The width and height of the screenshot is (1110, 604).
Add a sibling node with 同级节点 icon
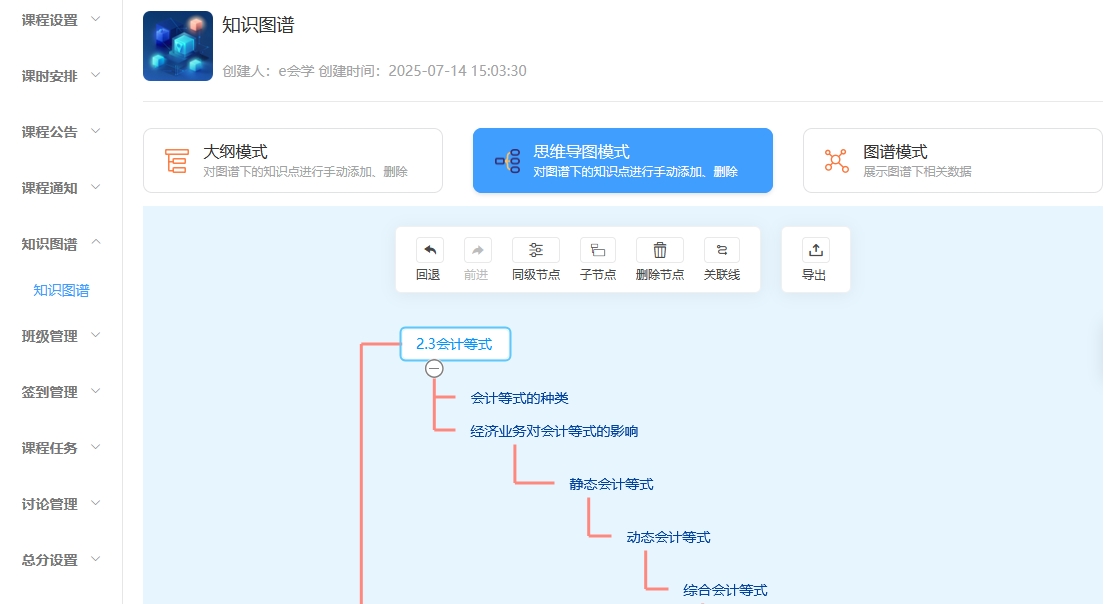[535, 250]
